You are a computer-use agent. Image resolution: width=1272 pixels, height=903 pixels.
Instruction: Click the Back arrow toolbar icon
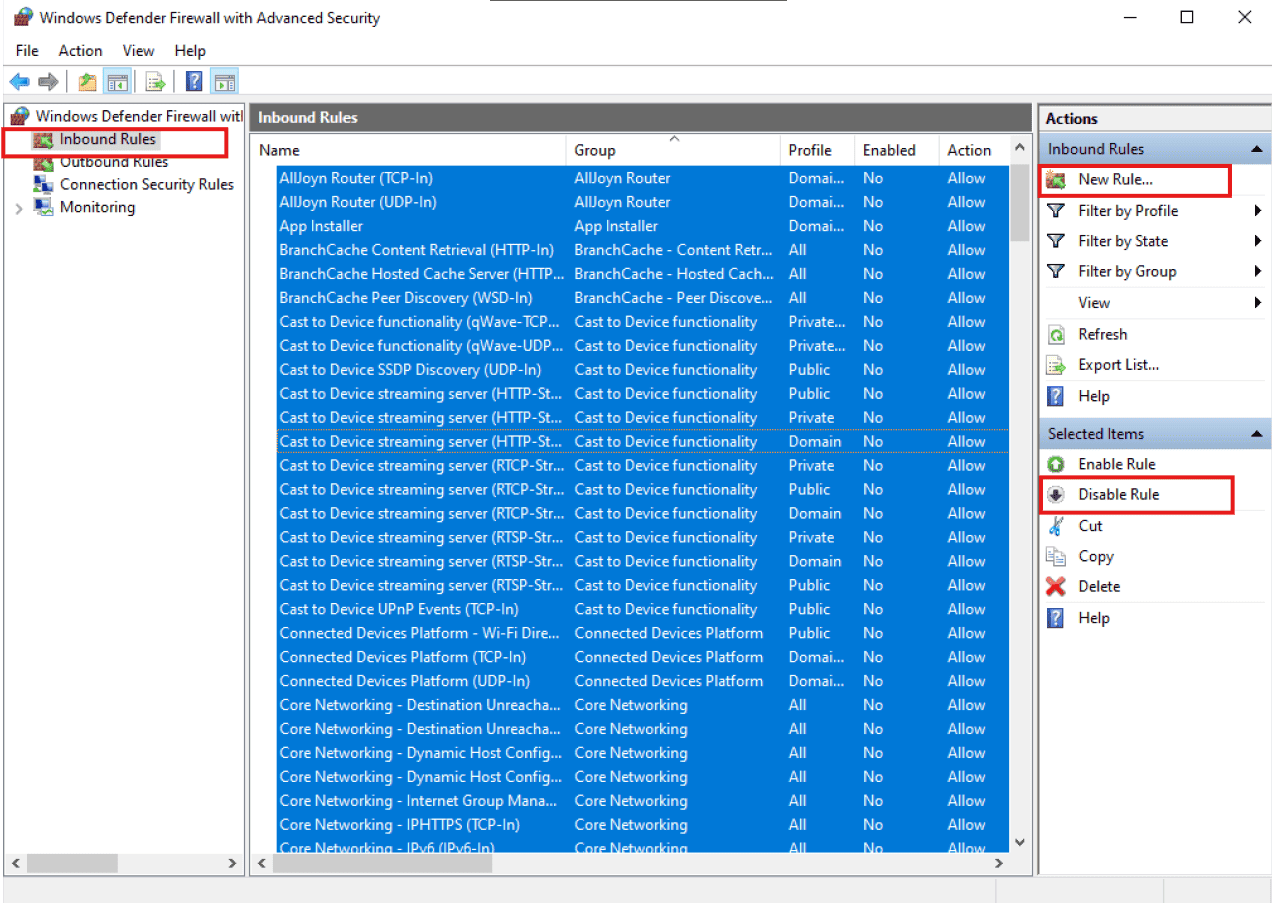(19, 82)
